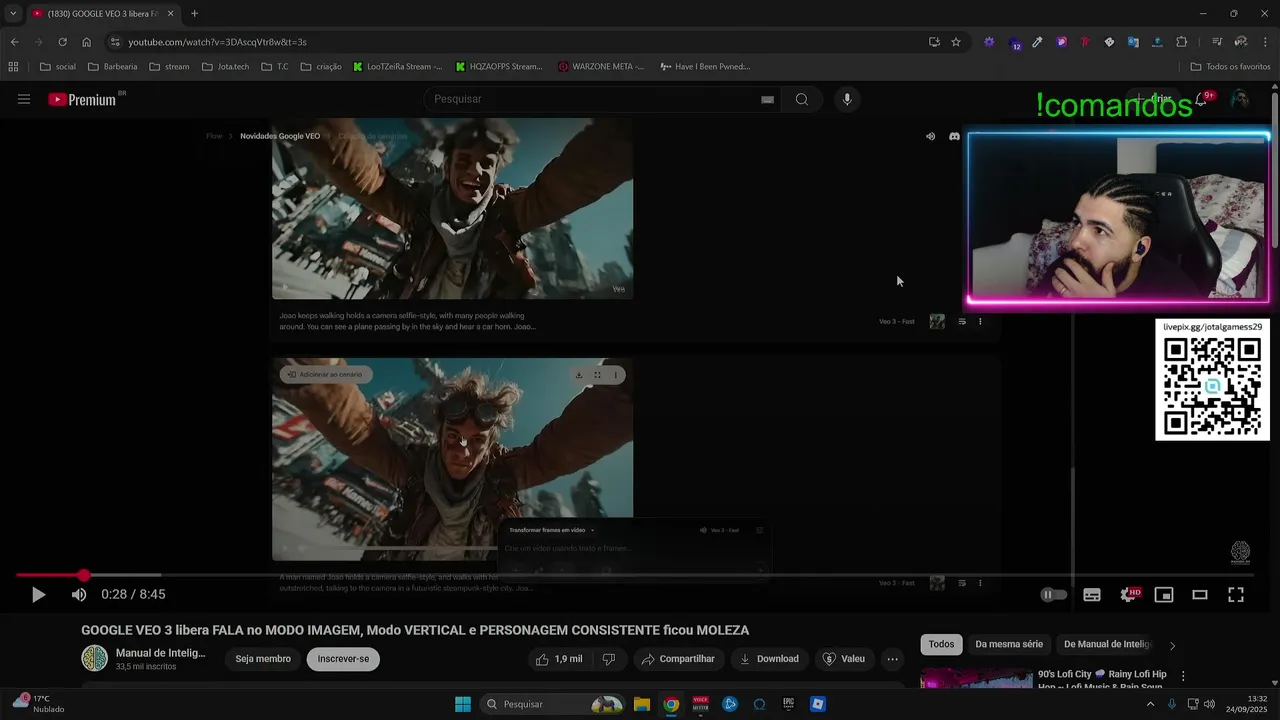Open the Barbearia bookmarks folder

(112, 67)
